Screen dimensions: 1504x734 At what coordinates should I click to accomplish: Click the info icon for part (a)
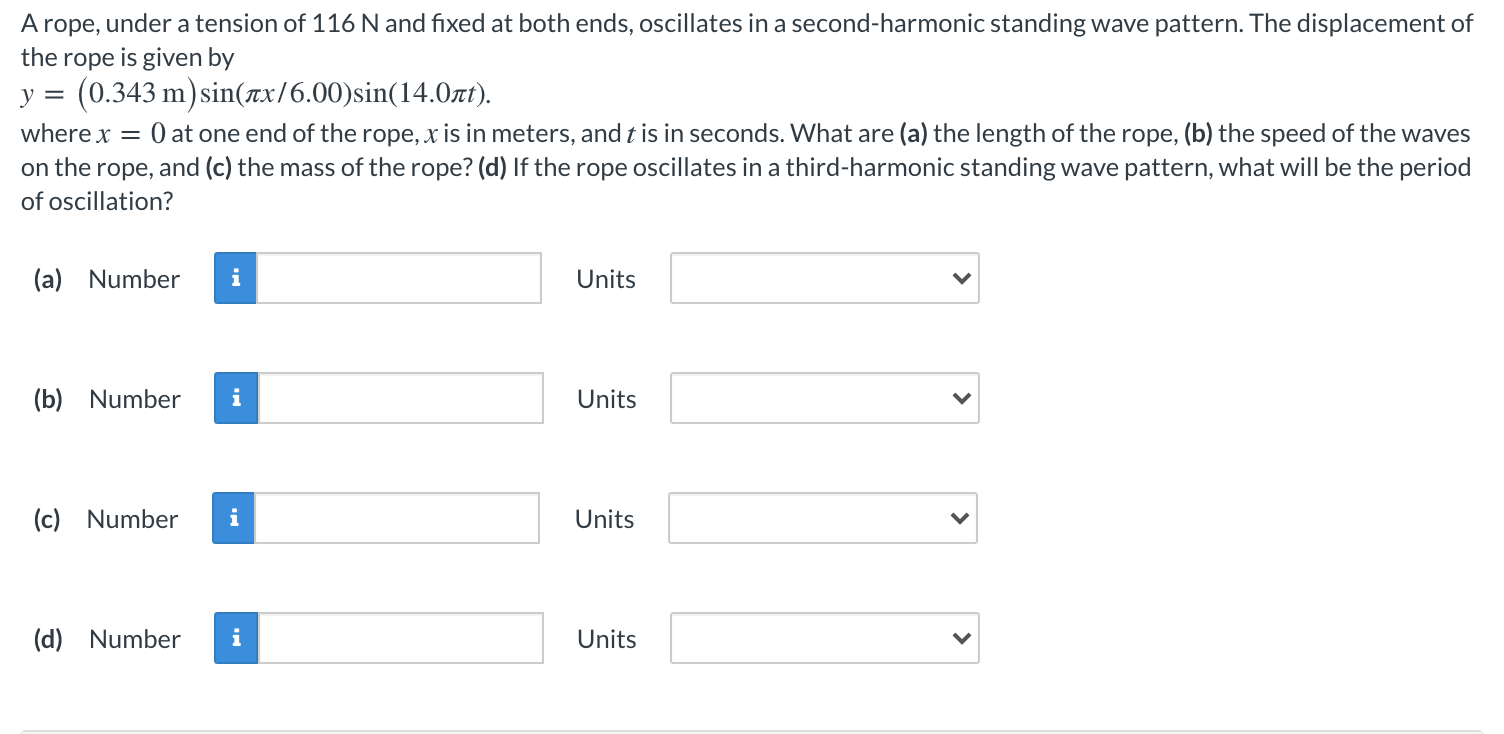236,278
